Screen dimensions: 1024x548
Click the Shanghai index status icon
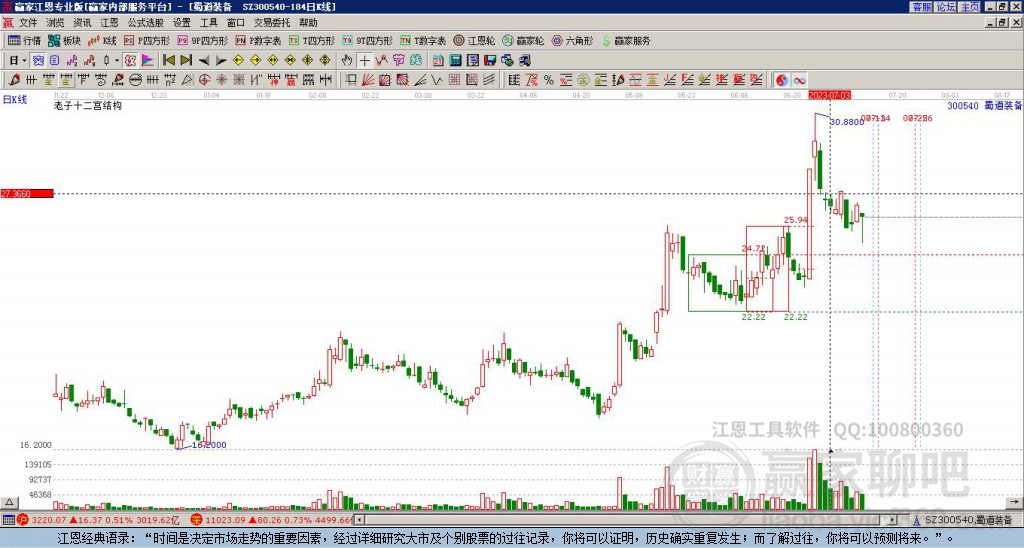[x=23, y=520]
